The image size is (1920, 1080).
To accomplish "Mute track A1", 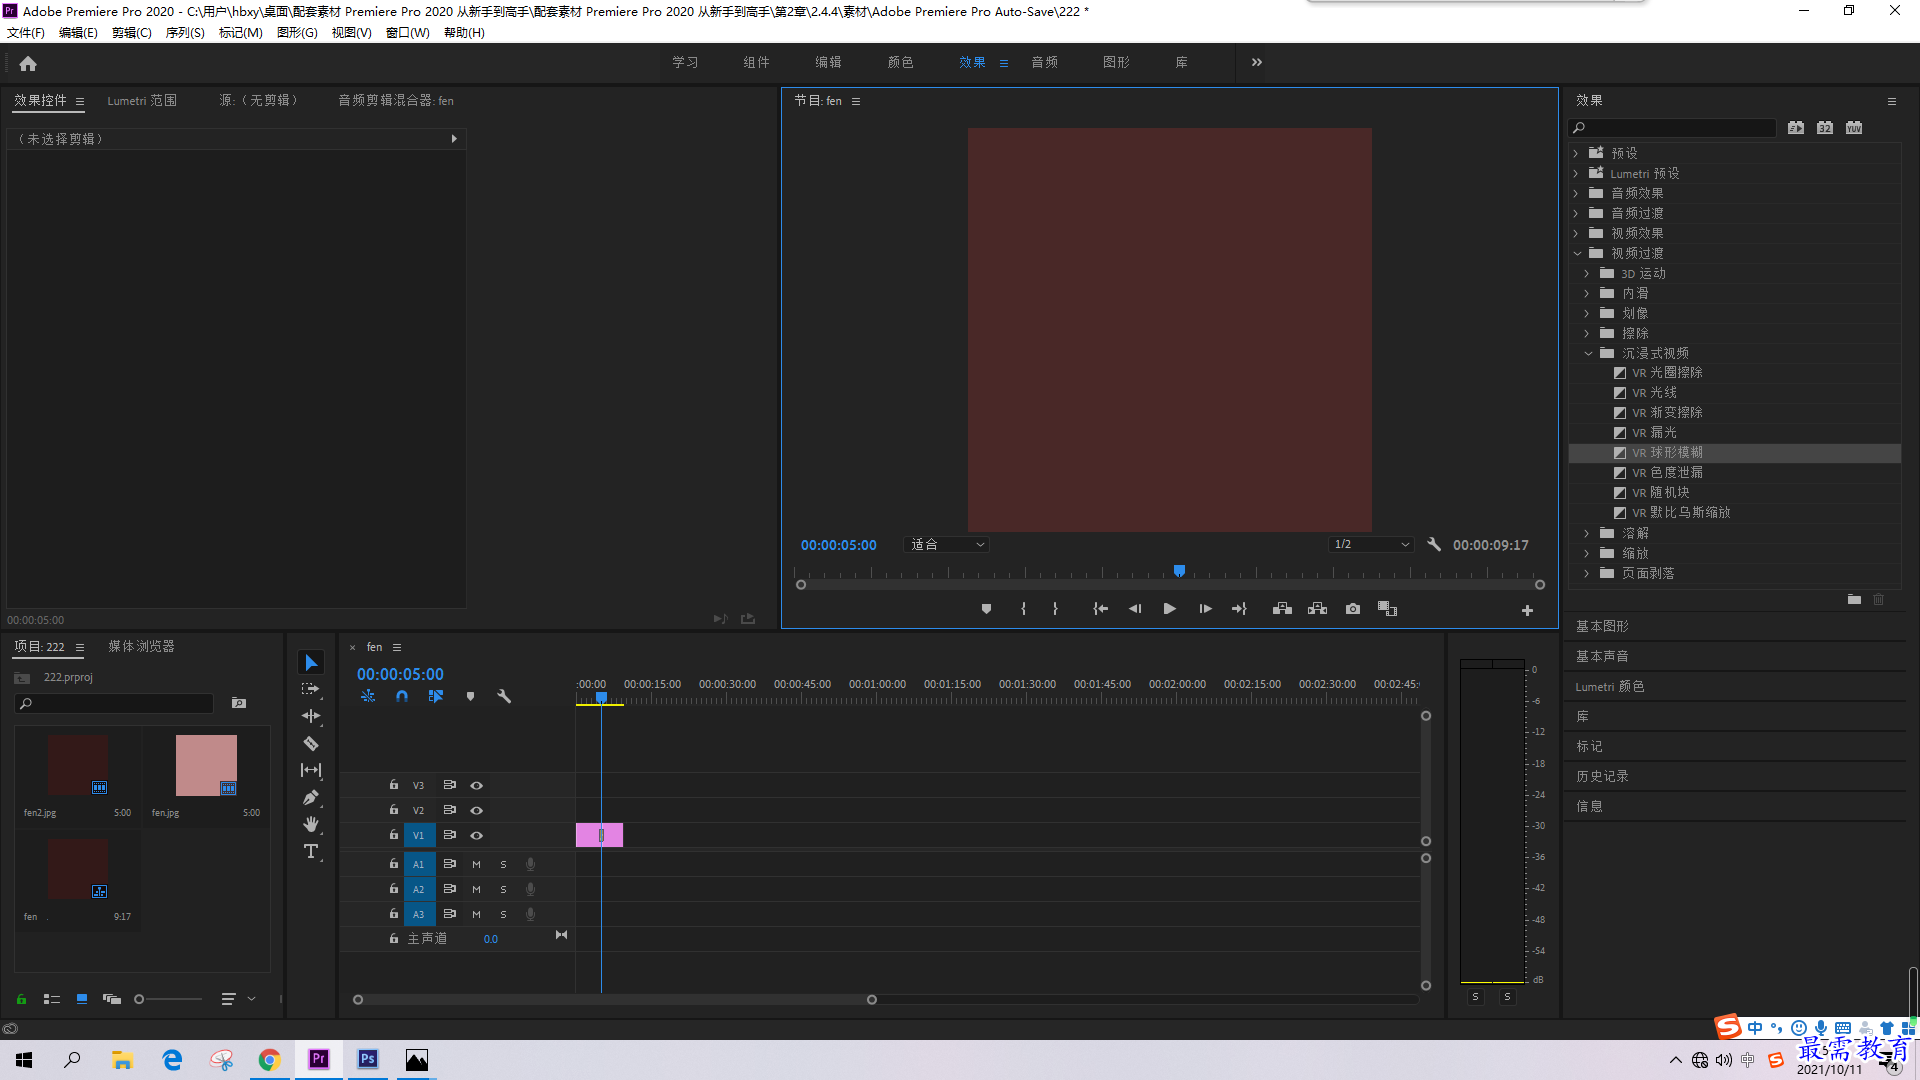I will pos(476,864).
